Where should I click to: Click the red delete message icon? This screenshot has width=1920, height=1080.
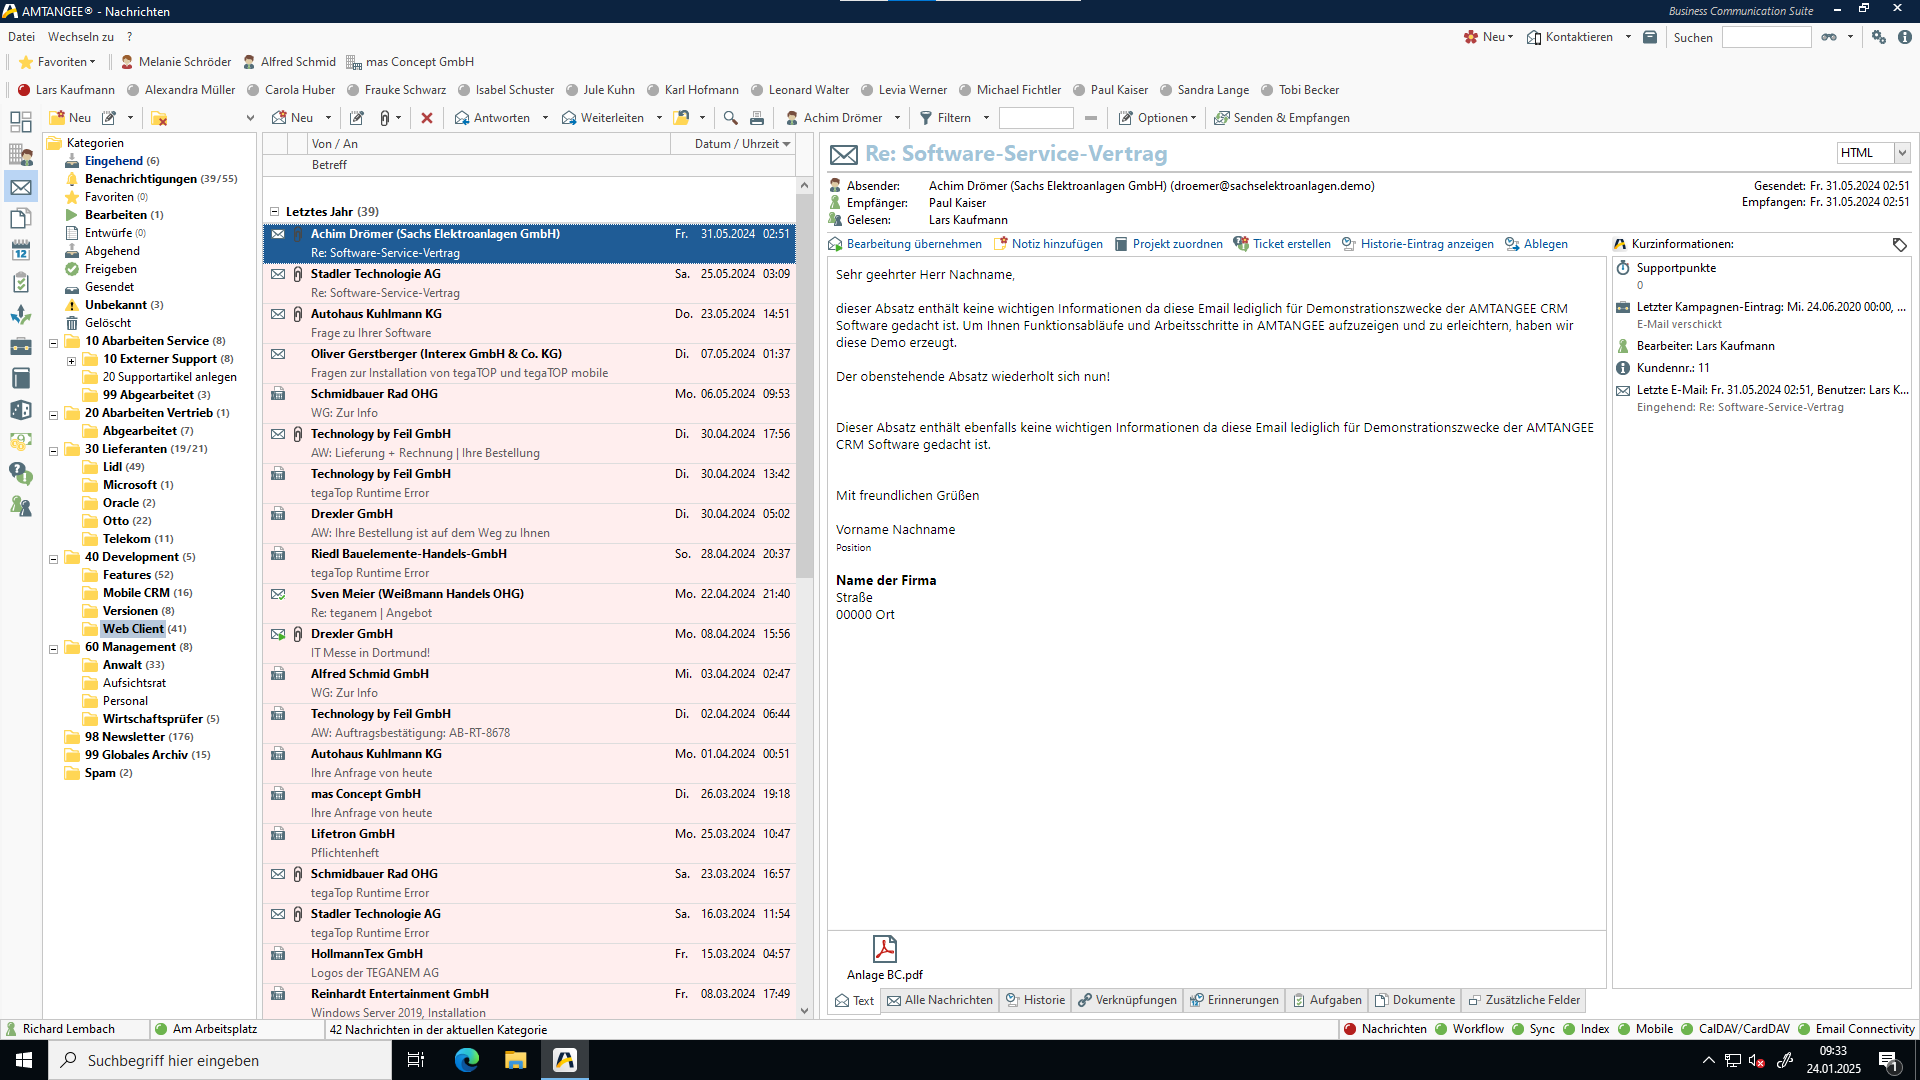click(427, 118)
